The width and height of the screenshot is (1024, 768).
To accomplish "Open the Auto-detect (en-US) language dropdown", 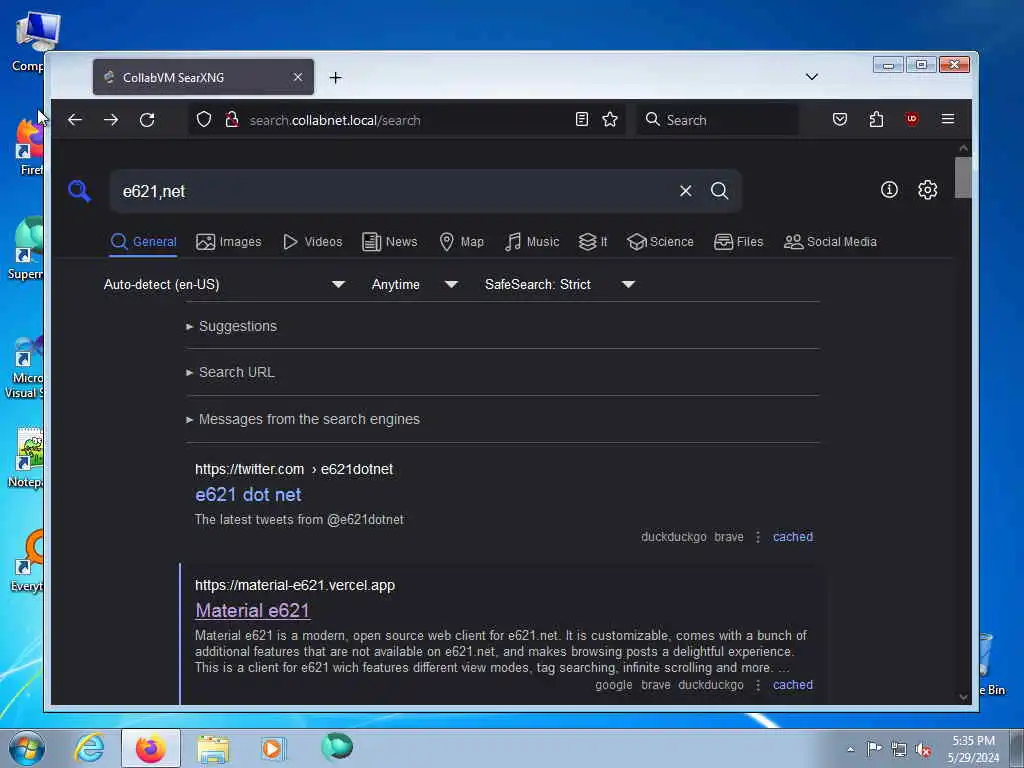I will tap(224, 285).
